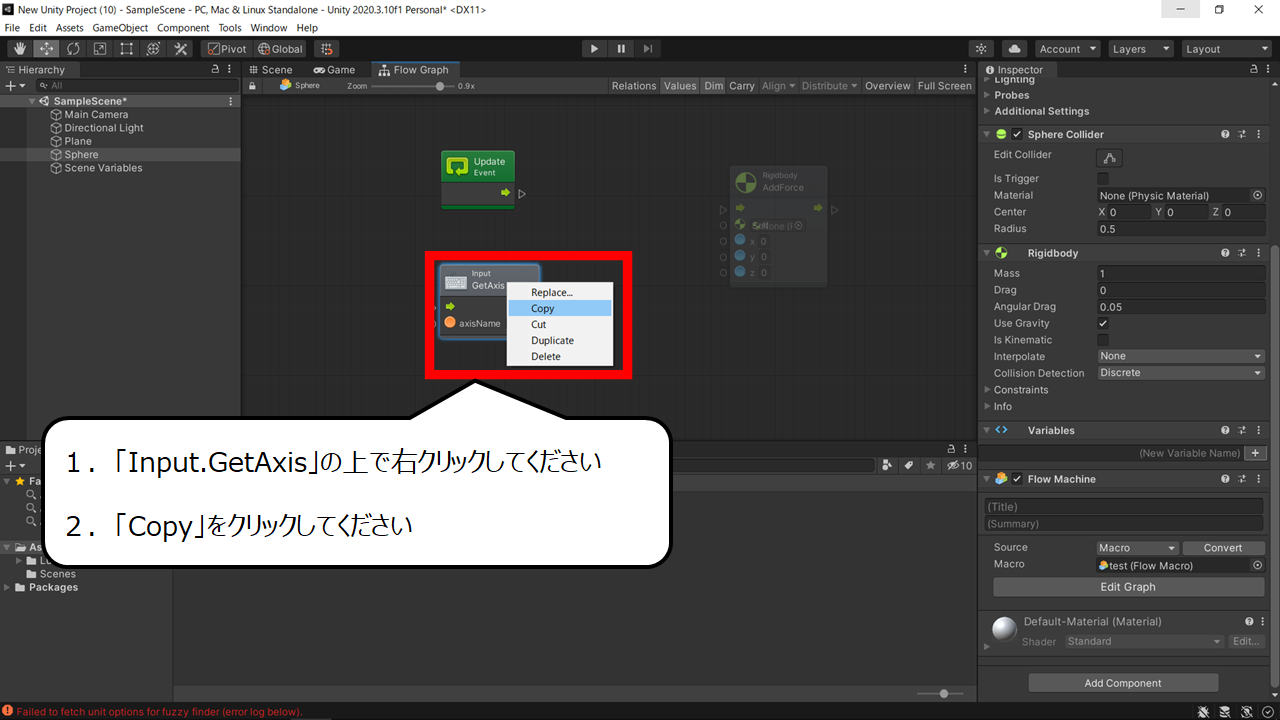Toggle Dim in Flow Graph toolbar

[x=713, y=86]
